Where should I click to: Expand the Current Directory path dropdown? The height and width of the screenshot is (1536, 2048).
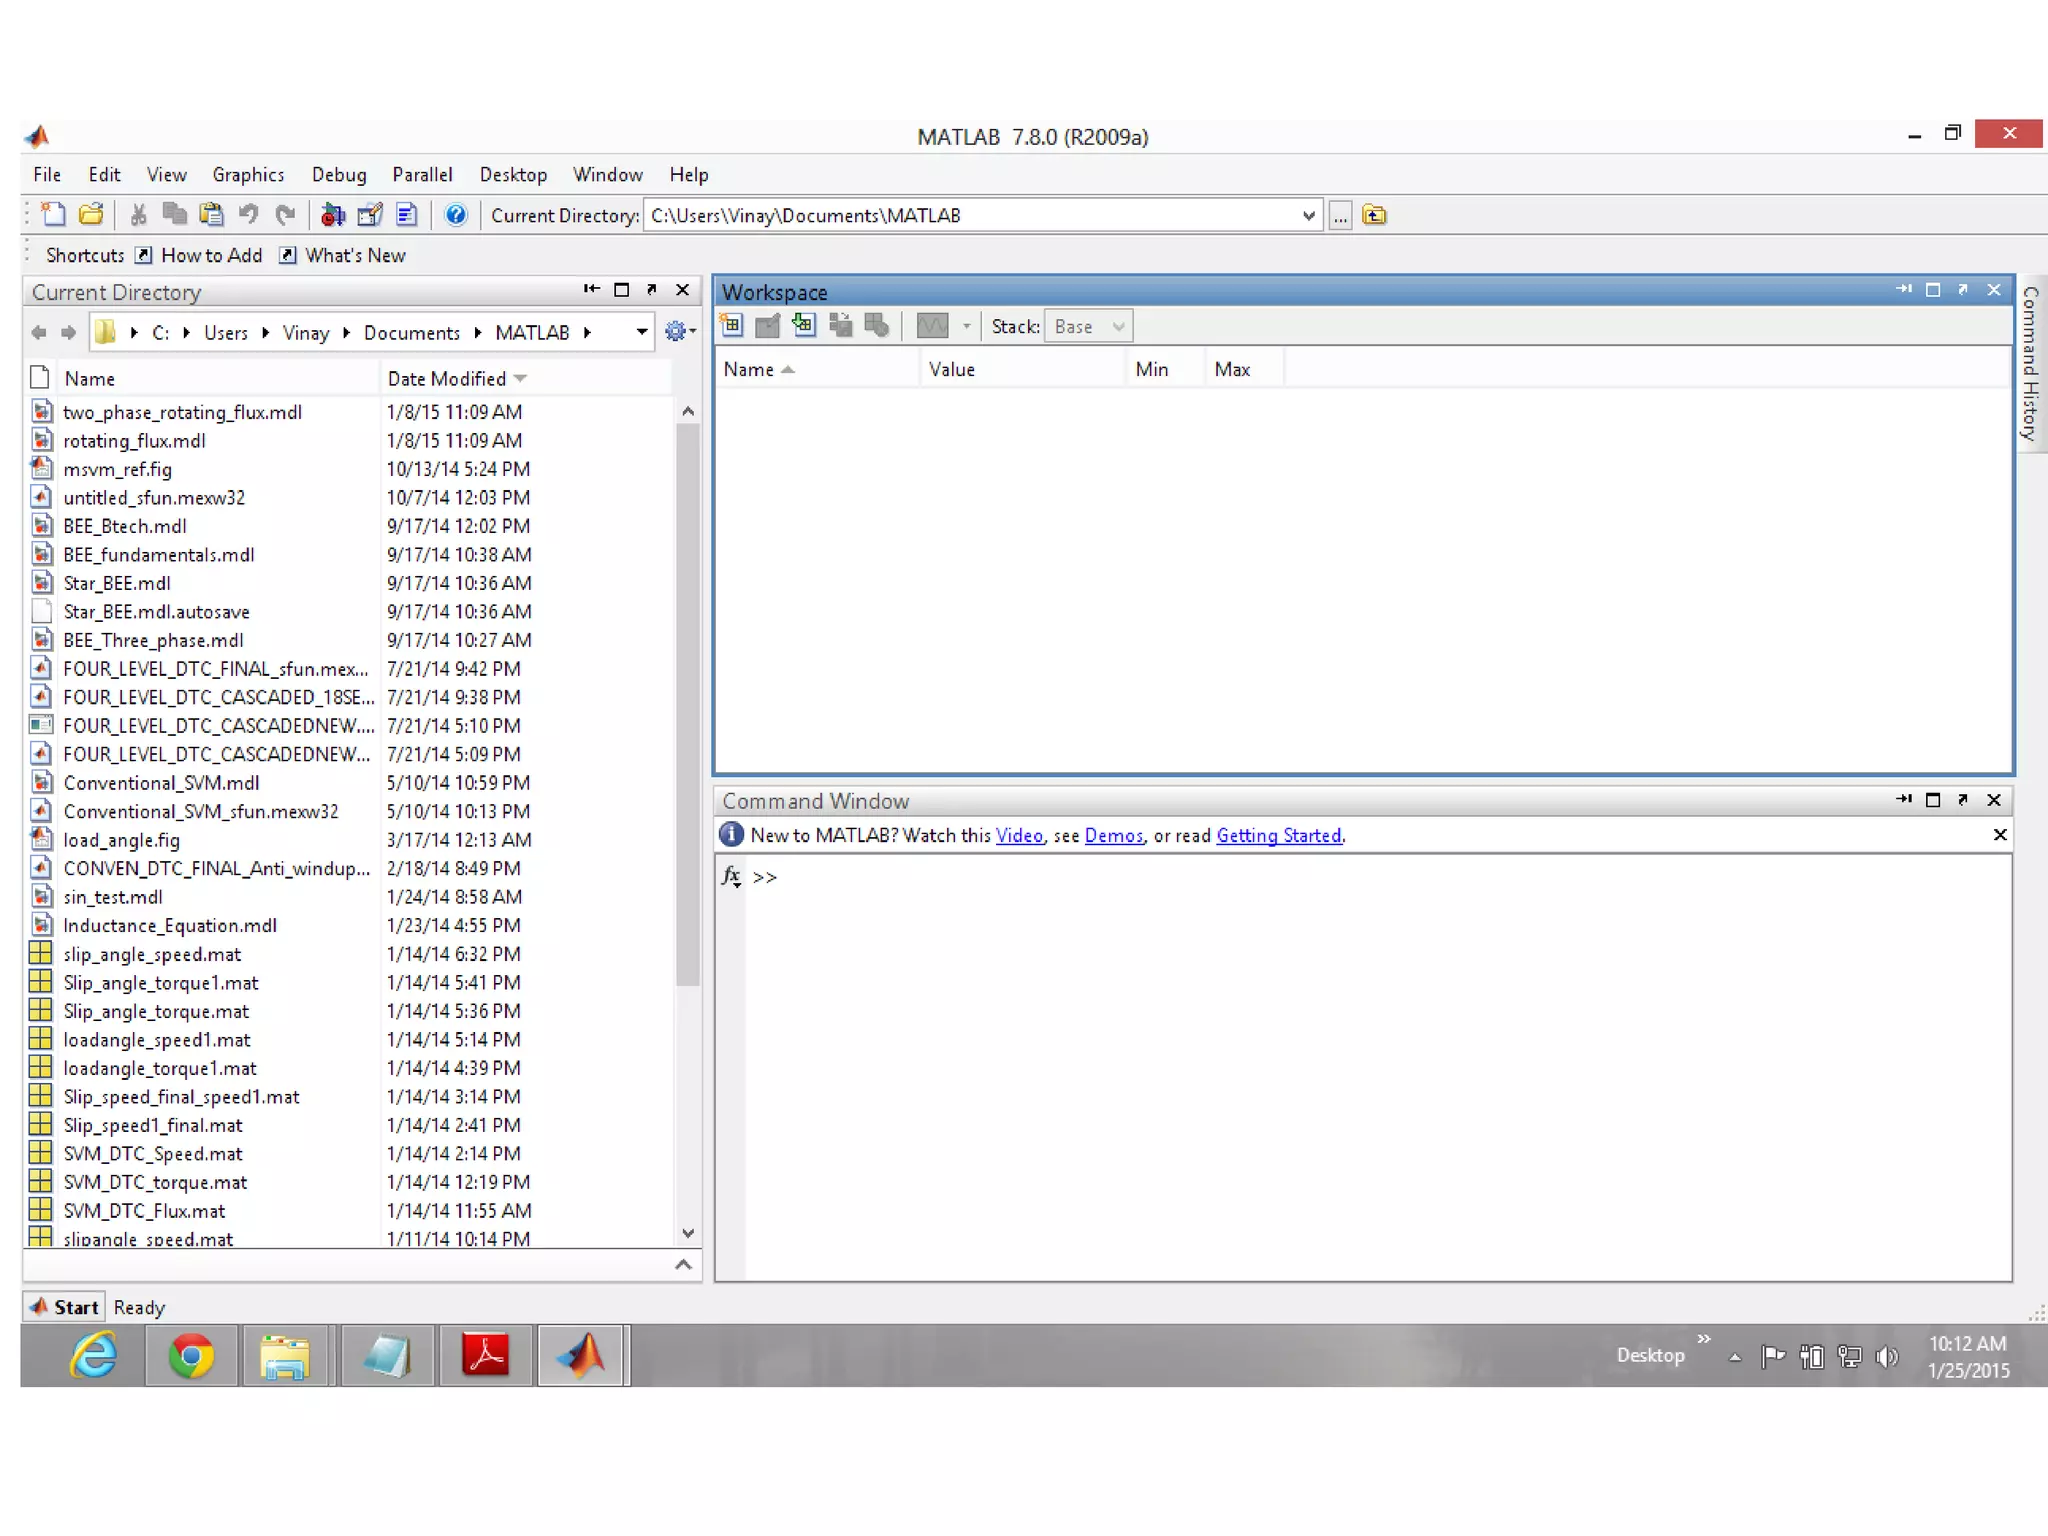[1308, 215]
